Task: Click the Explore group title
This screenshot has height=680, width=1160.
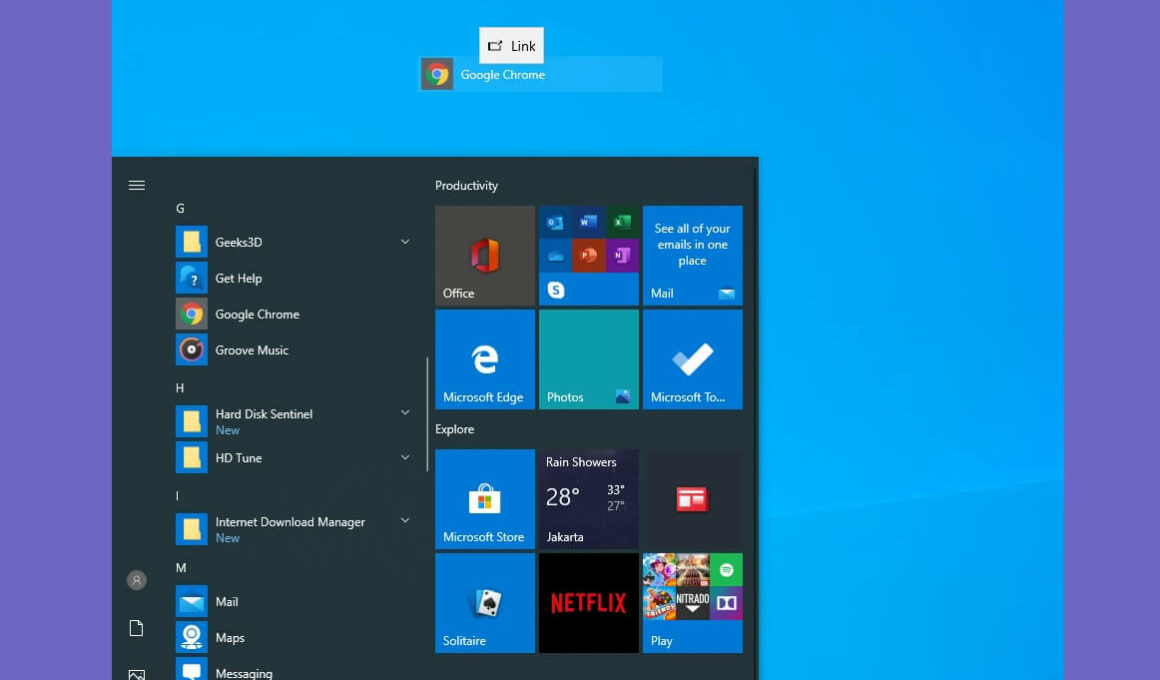Action: click(x=455, y=429)
